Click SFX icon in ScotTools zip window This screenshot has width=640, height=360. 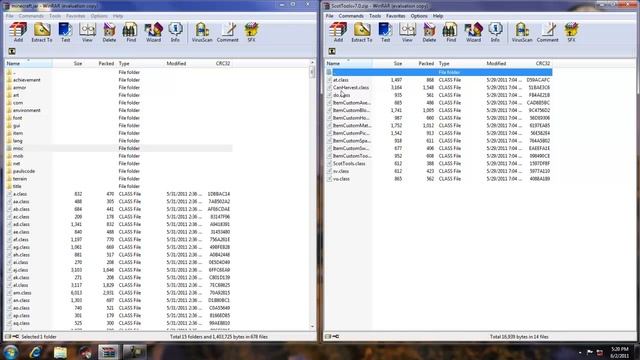571,32
